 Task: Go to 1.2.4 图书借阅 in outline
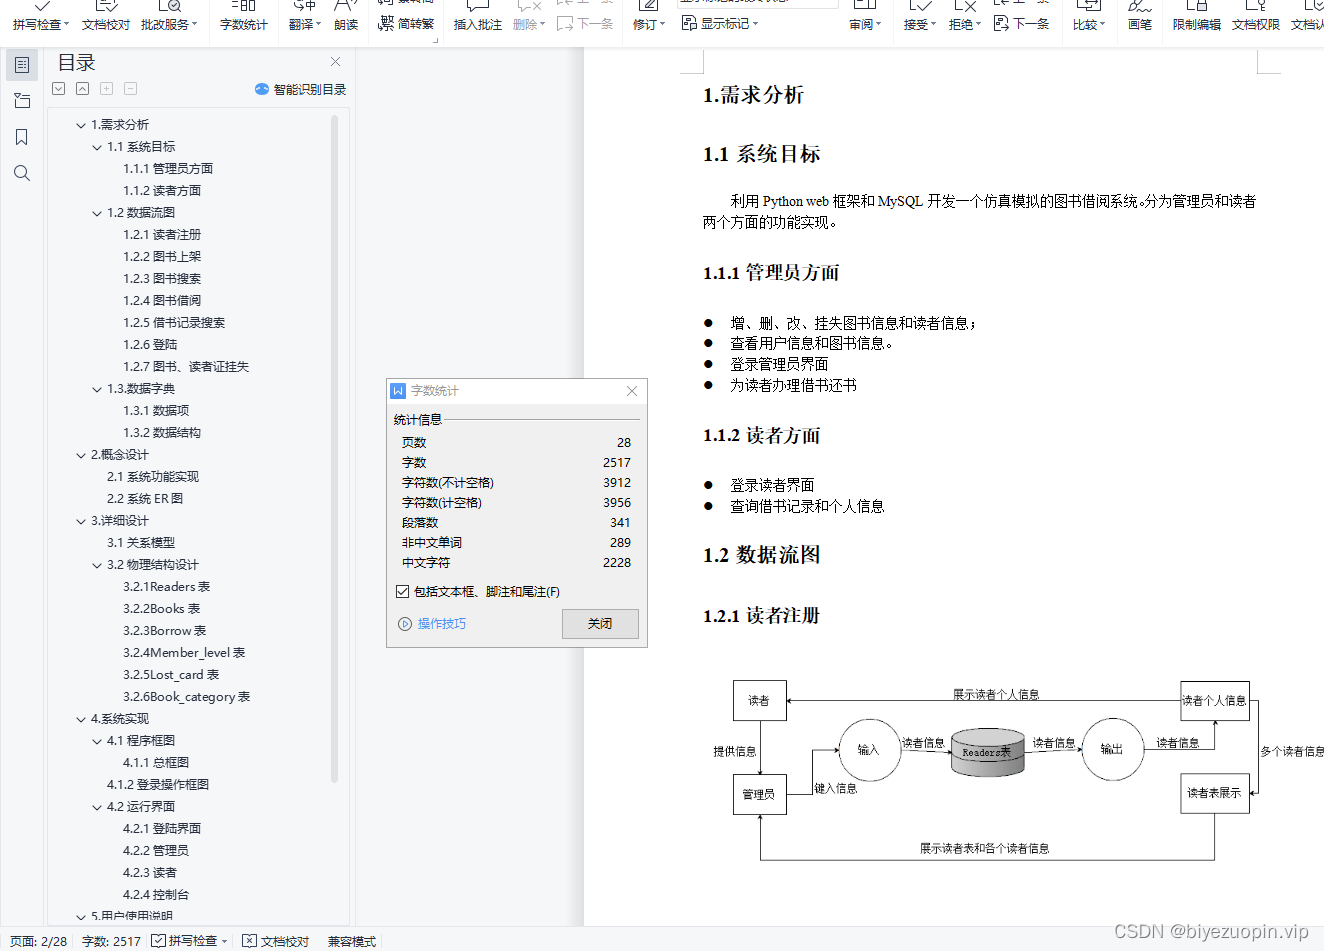pos(162,301)
